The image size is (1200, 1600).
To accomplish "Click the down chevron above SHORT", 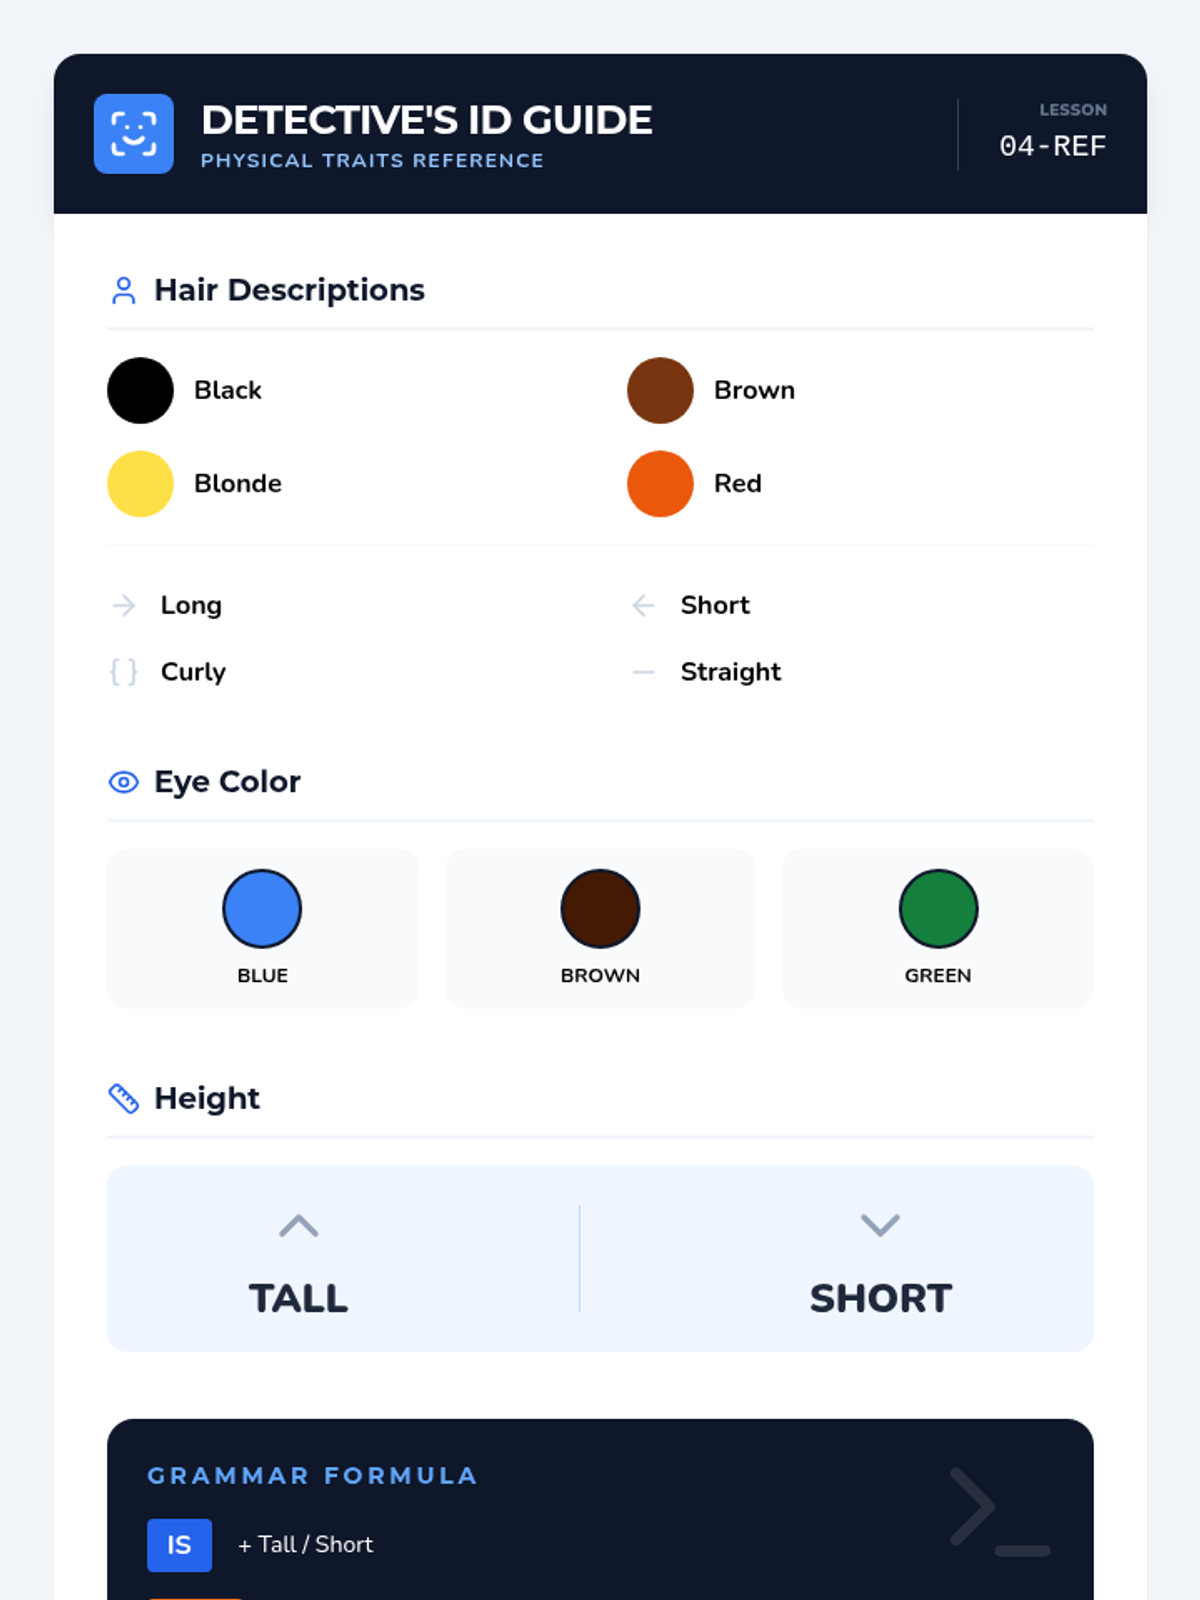I will coord(880,1225).
